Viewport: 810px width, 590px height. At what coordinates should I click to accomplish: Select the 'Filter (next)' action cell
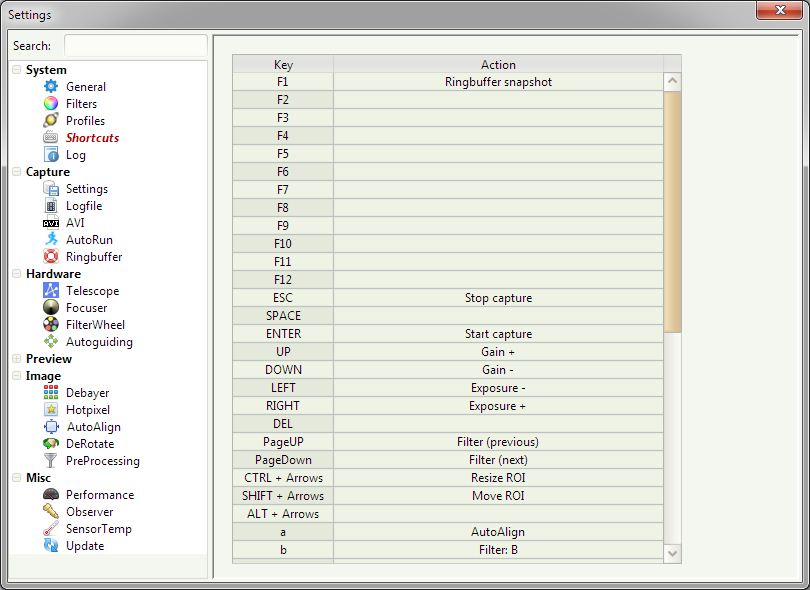click(499, 460)
